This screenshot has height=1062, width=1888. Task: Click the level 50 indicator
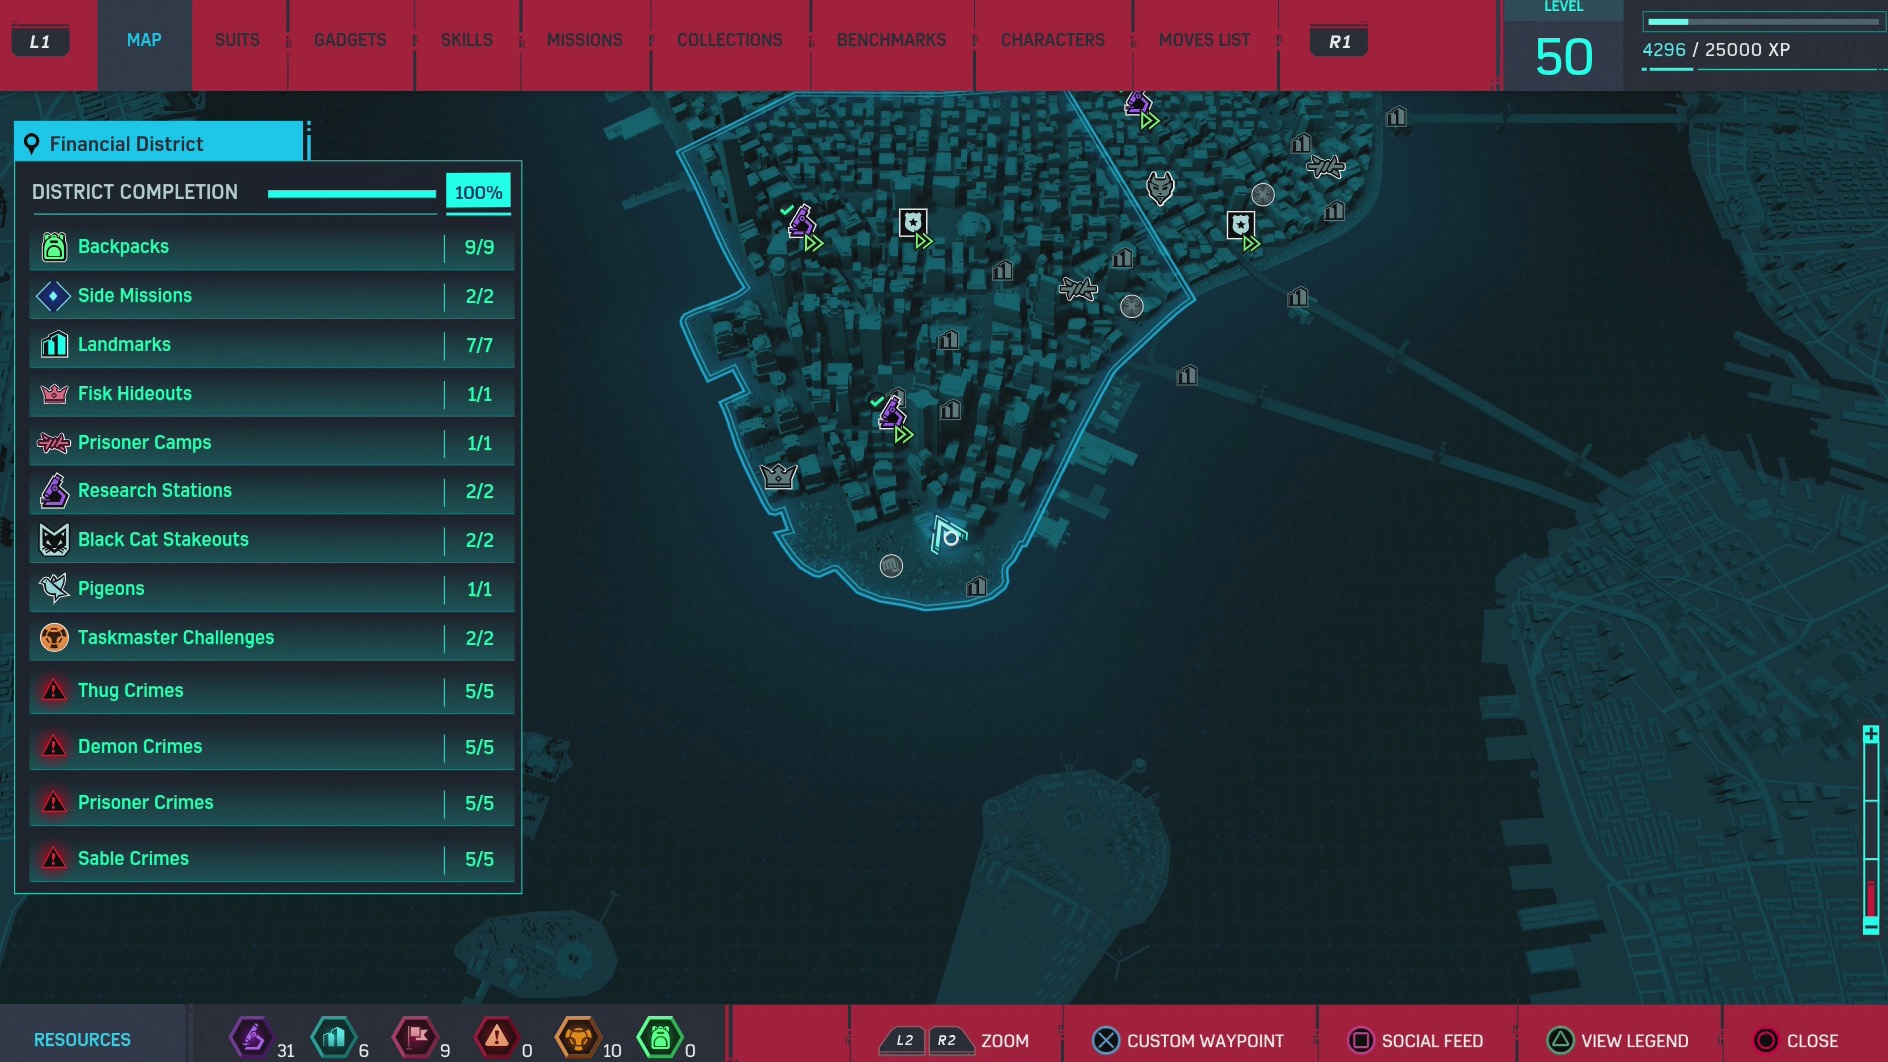point(1564,57)
